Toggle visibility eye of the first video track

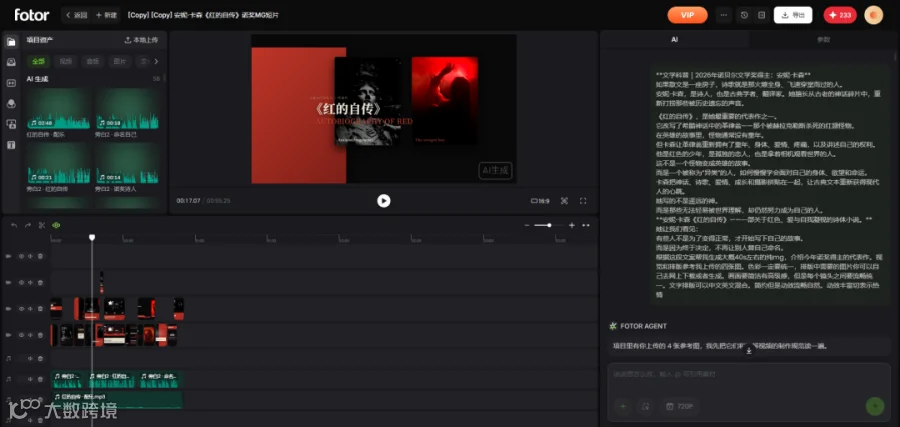(x=21, y=256)
